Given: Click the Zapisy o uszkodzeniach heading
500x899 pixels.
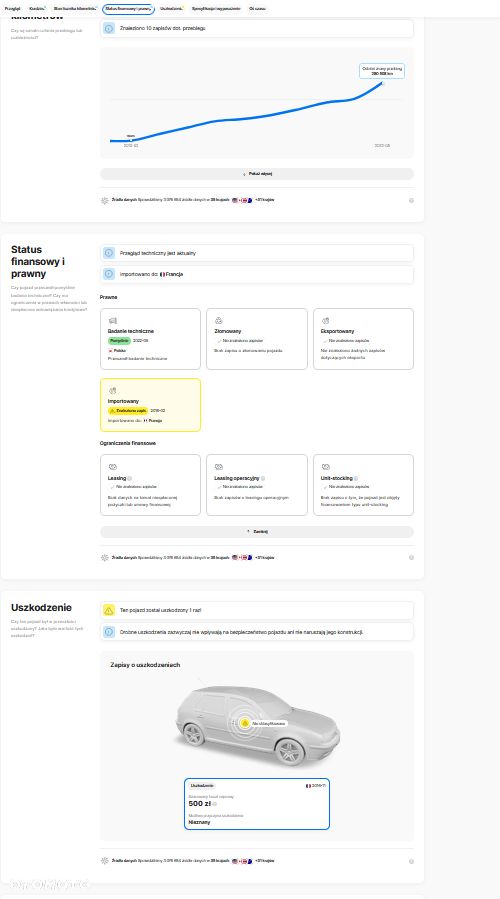Looking at the screenshot, I should (145, 665).
